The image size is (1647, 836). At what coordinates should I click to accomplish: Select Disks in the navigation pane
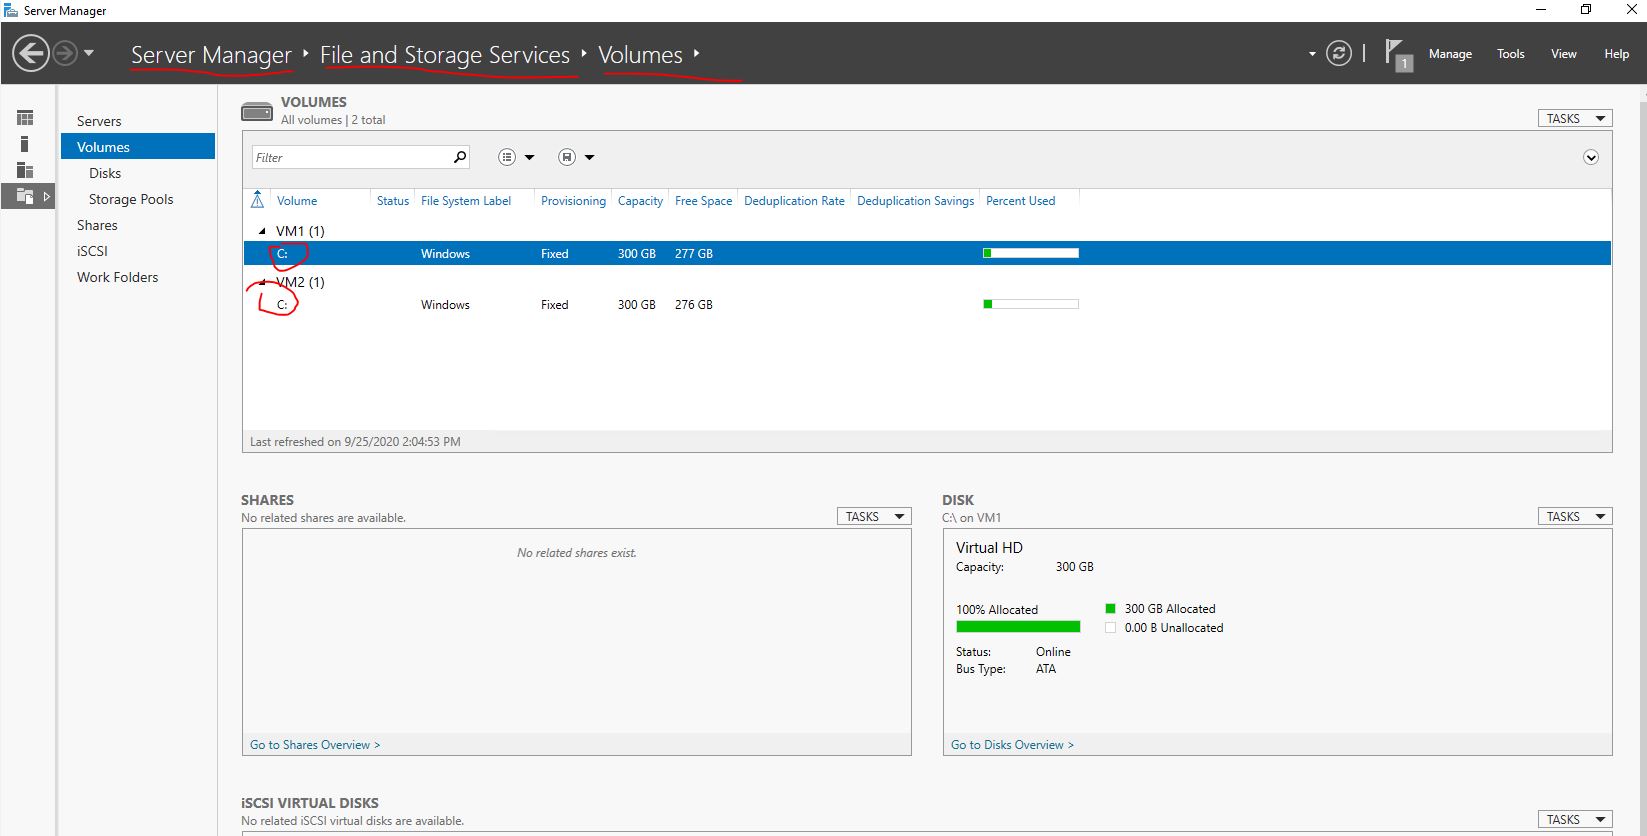point(105,173)
